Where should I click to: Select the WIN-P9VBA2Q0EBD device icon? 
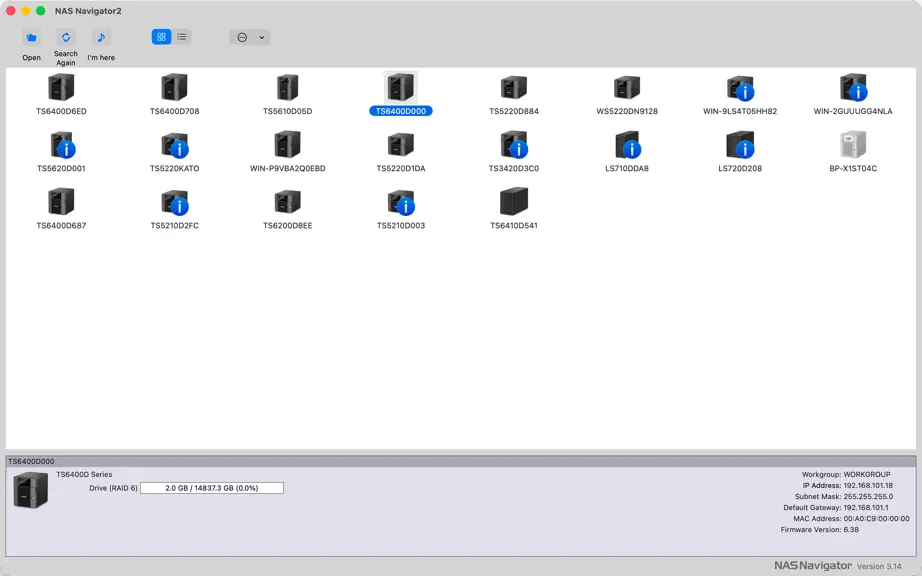click(x=288, y=145)
